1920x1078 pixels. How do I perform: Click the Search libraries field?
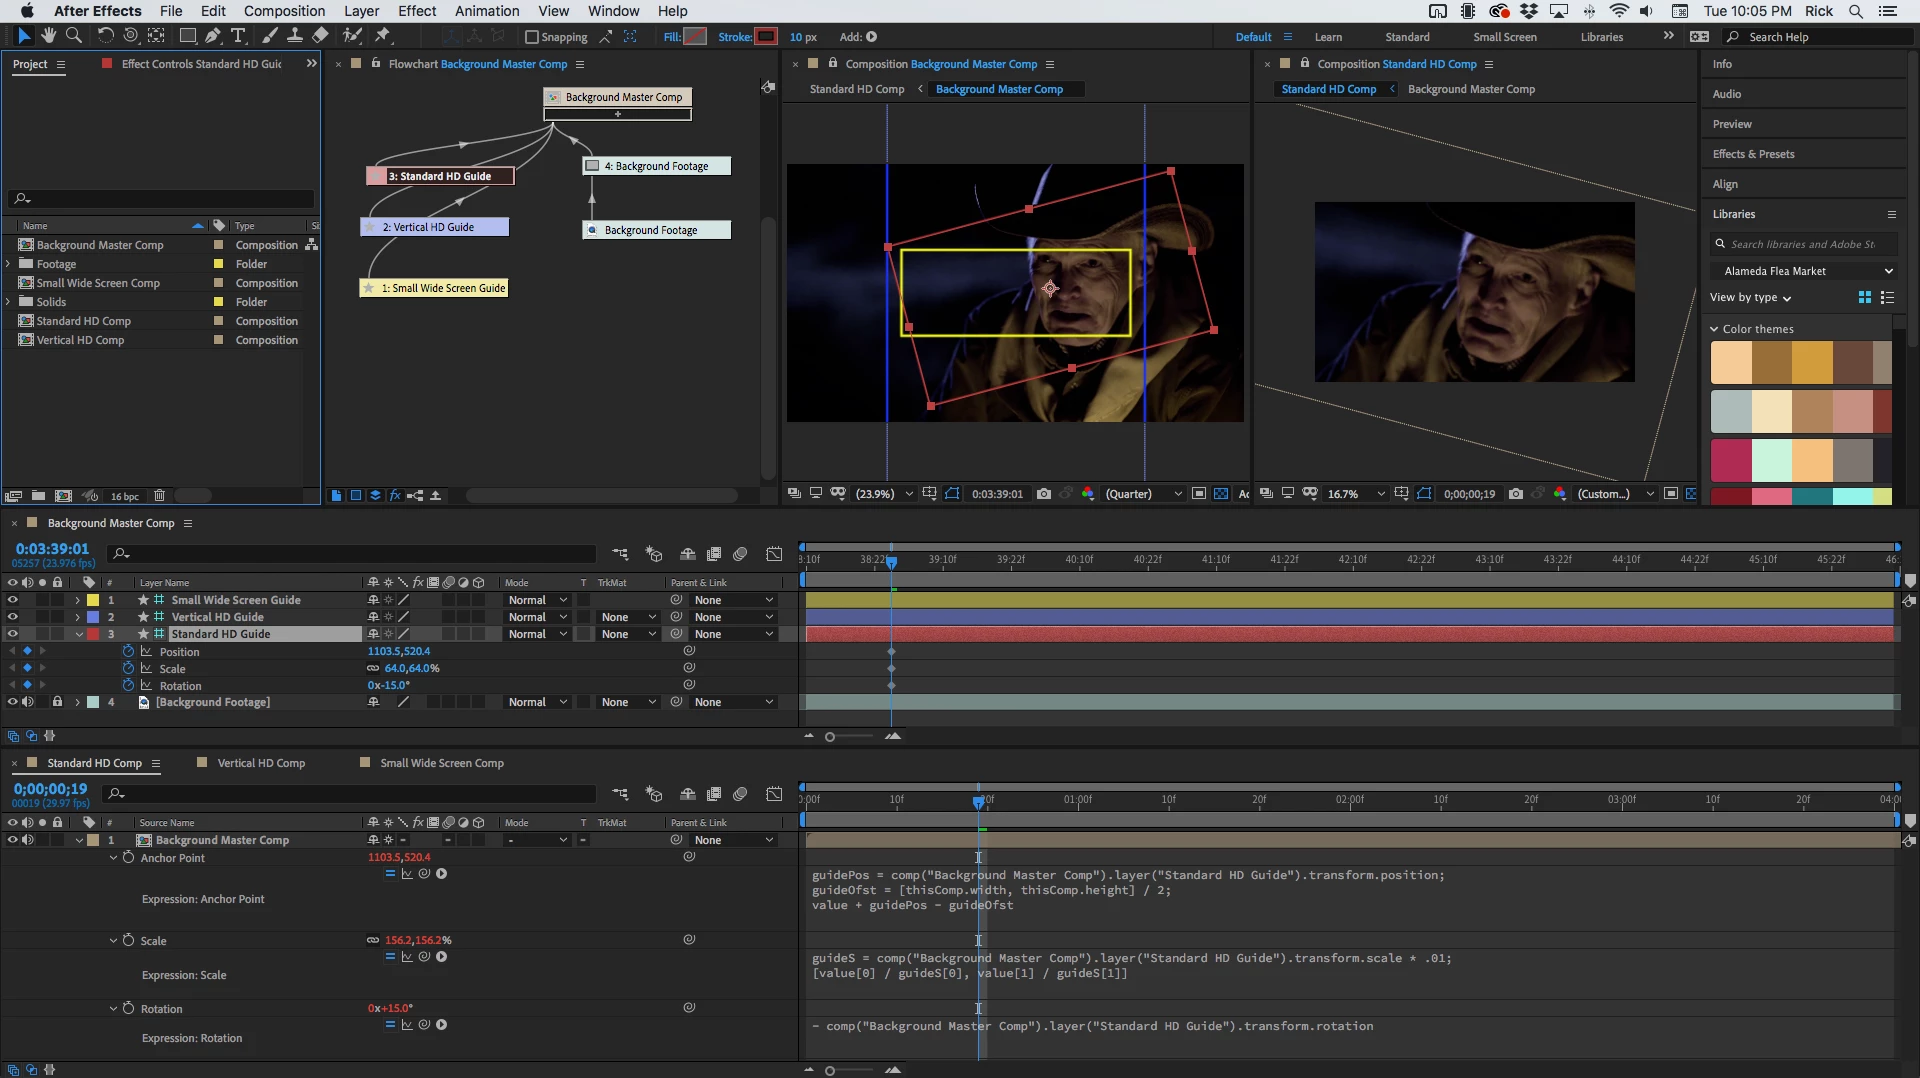coord(1803,244)
